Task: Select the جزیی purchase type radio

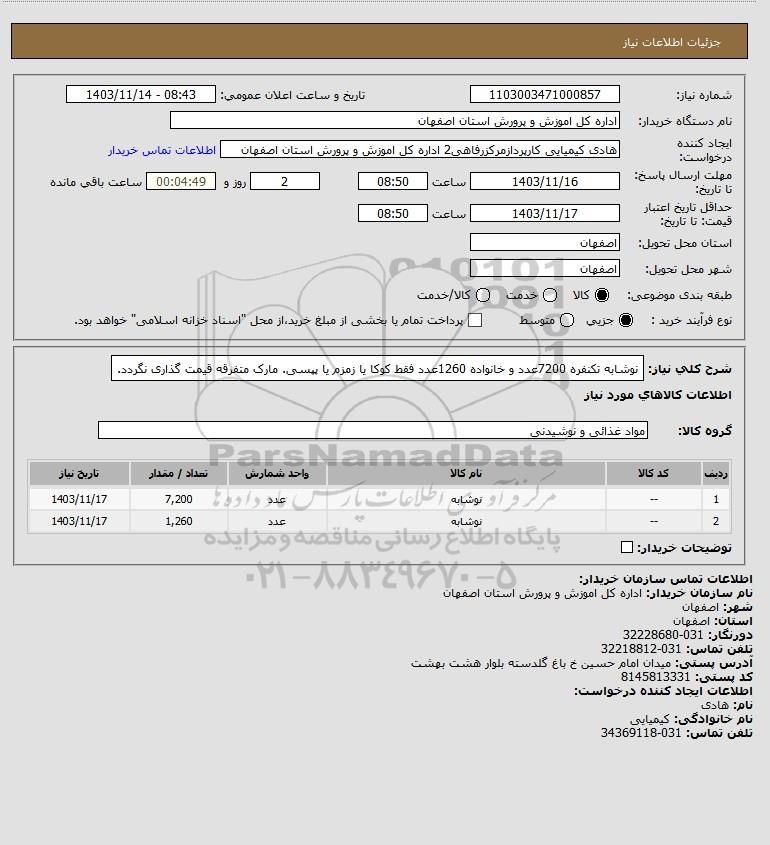Action: pos(626,320)
